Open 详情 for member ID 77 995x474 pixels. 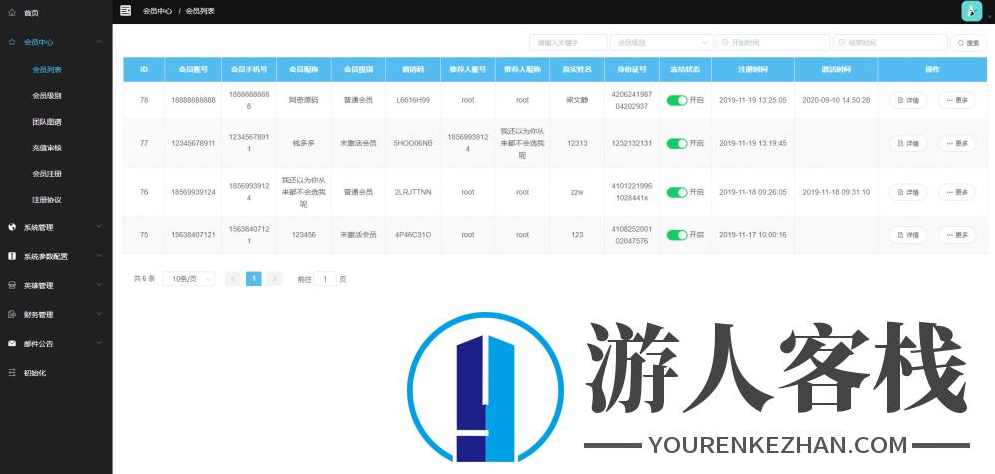coord(907,143)
